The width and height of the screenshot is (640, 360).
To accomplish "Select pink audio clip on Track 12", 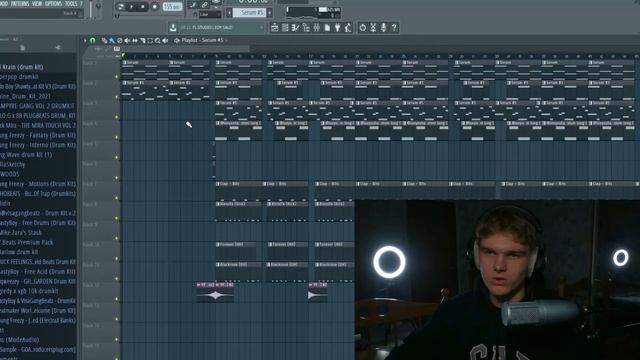I will 215,292.
